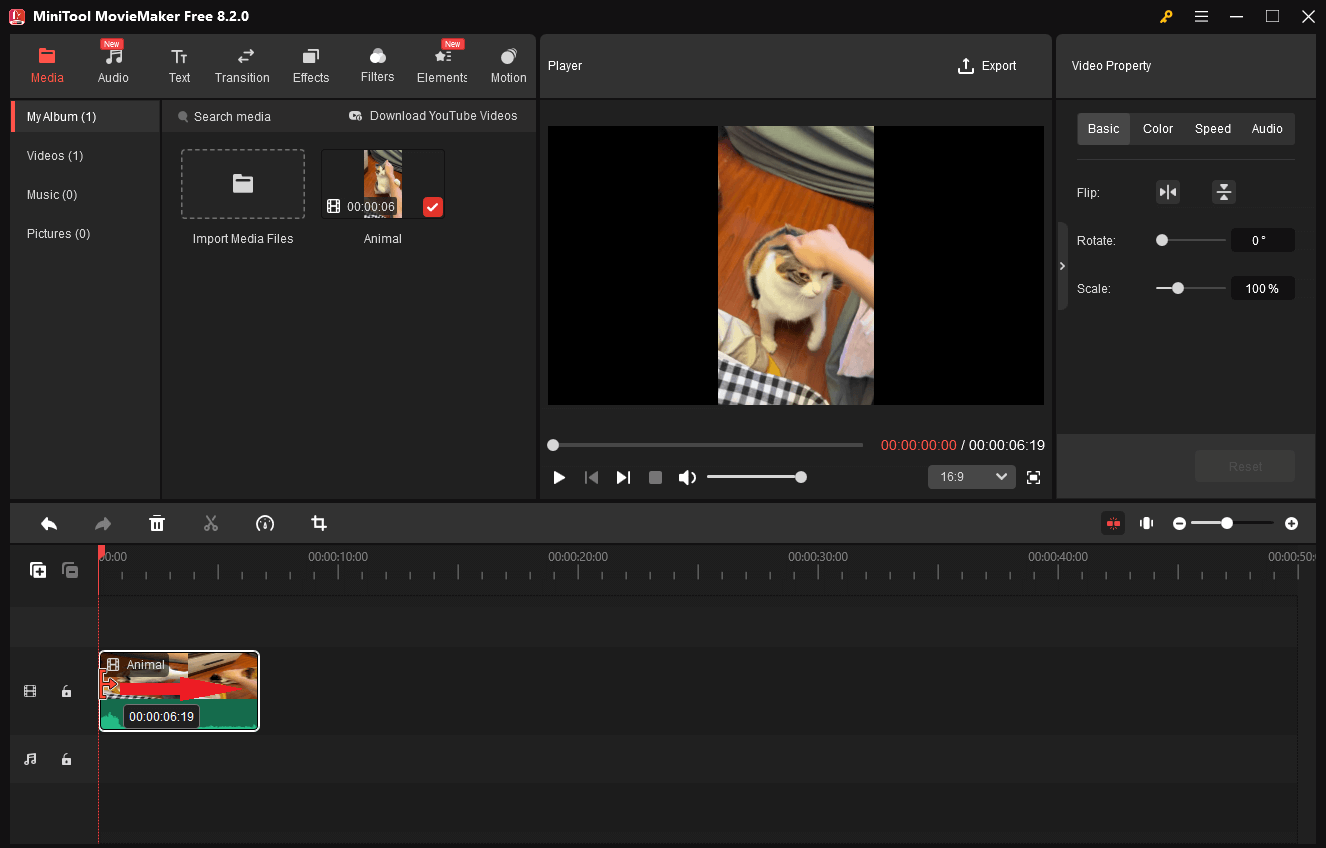The height and width of the screenshot is (848, 1326).
Task: Undo the last action
Action: pyautogui.click(x=49, y=523)
